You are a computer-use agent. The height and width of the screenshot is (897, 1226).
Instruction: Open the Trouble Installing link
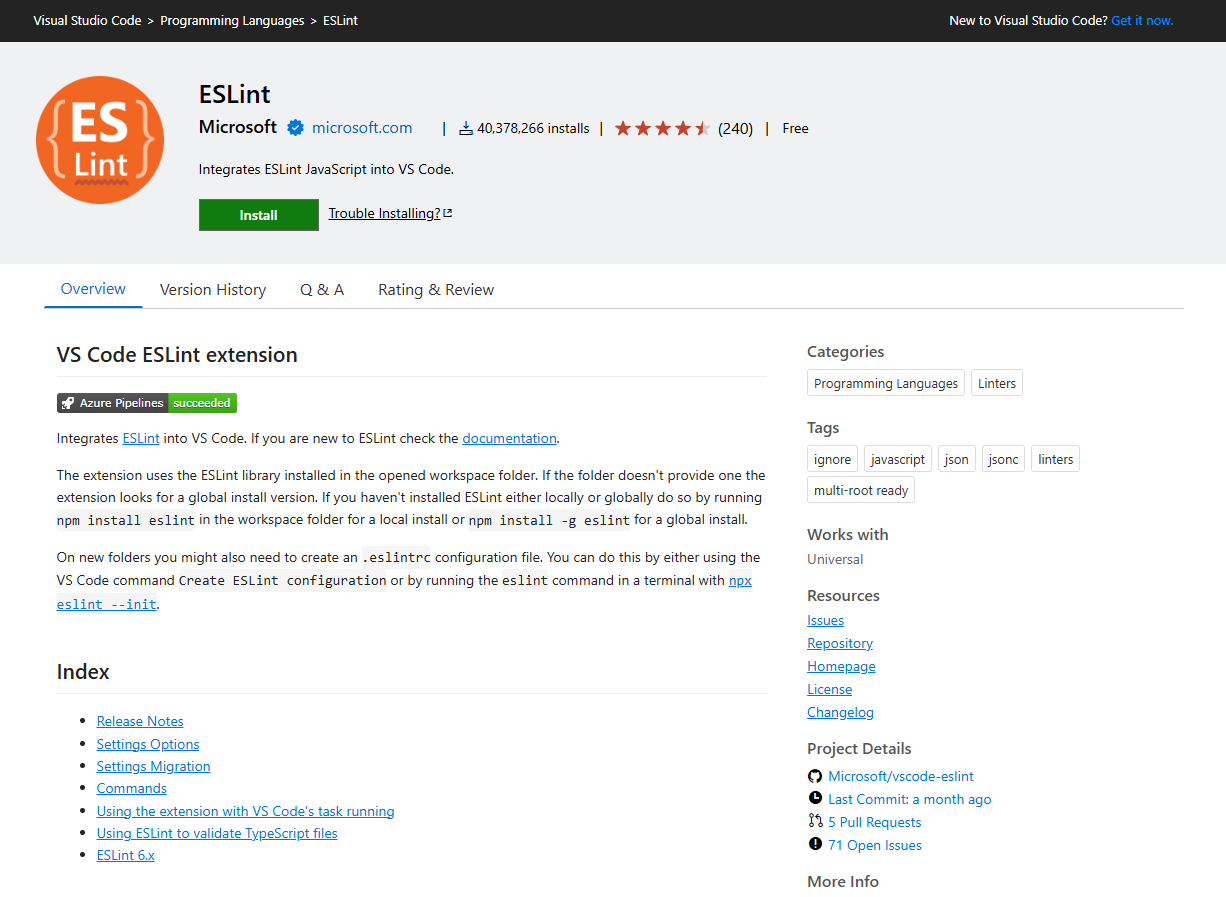pyautogui.click(x=385, y=213)
